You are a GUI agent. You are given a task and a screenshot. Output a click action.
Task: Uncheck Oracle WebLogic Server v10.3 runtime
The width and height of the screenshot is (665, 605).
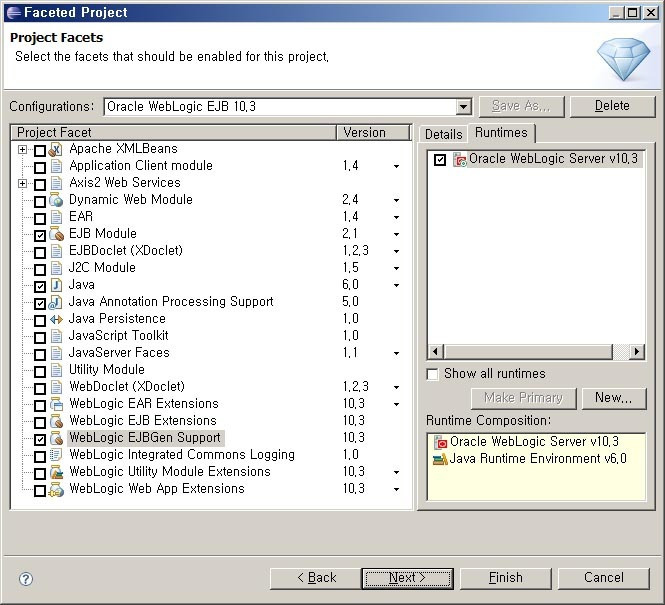click(x=440, y=160)
